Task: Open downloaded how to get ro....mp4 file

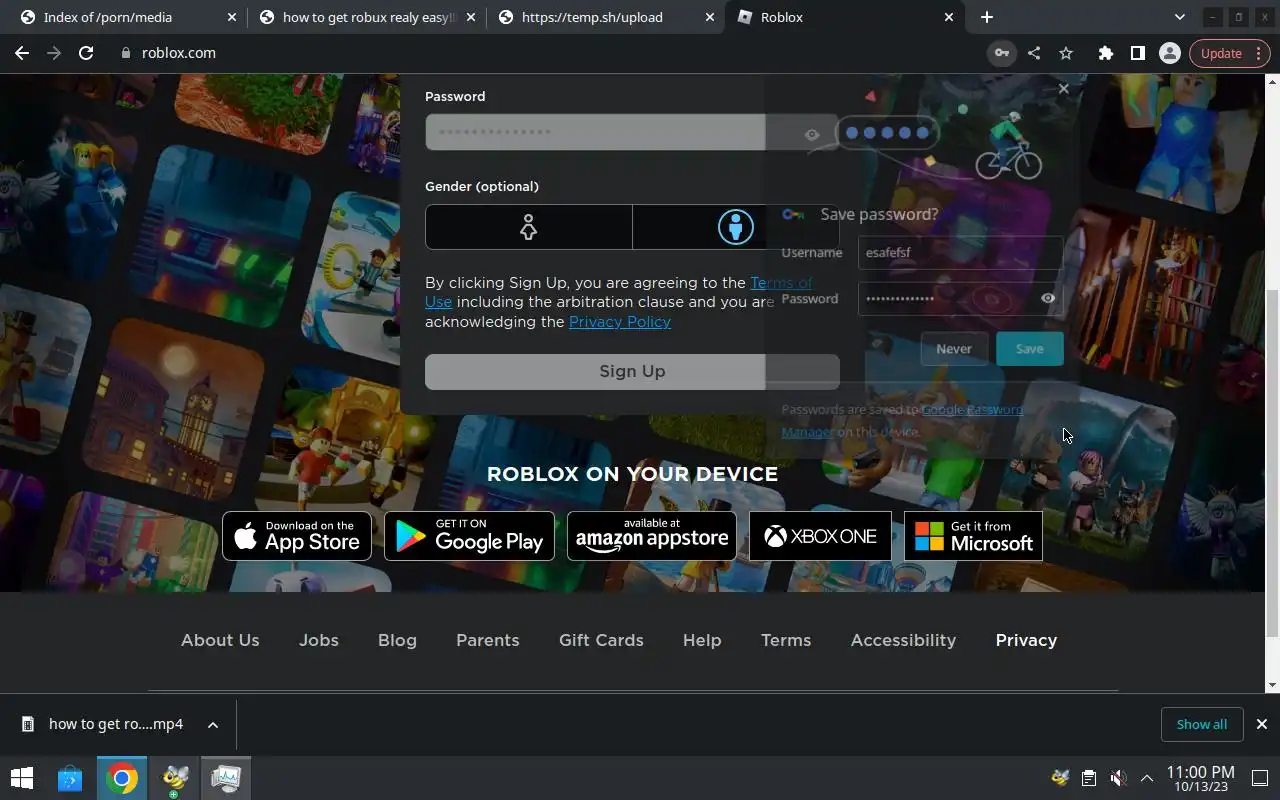Action: 105,724
